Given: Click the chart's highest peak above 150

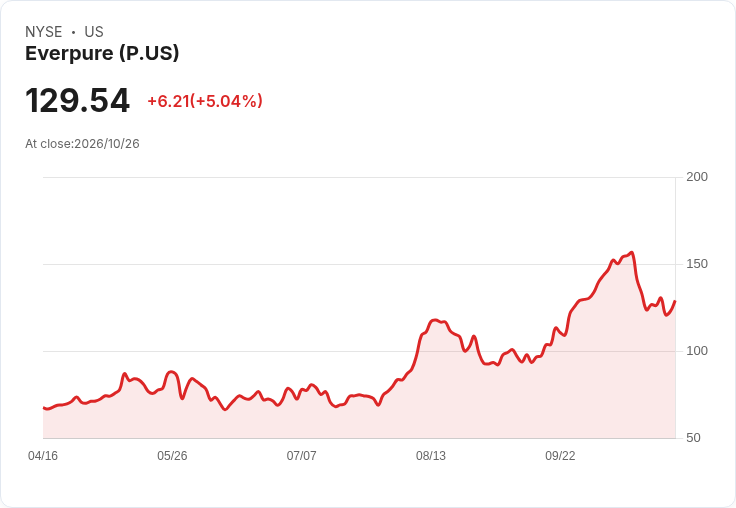Looking at the screenshot, I should click(632, 253).
